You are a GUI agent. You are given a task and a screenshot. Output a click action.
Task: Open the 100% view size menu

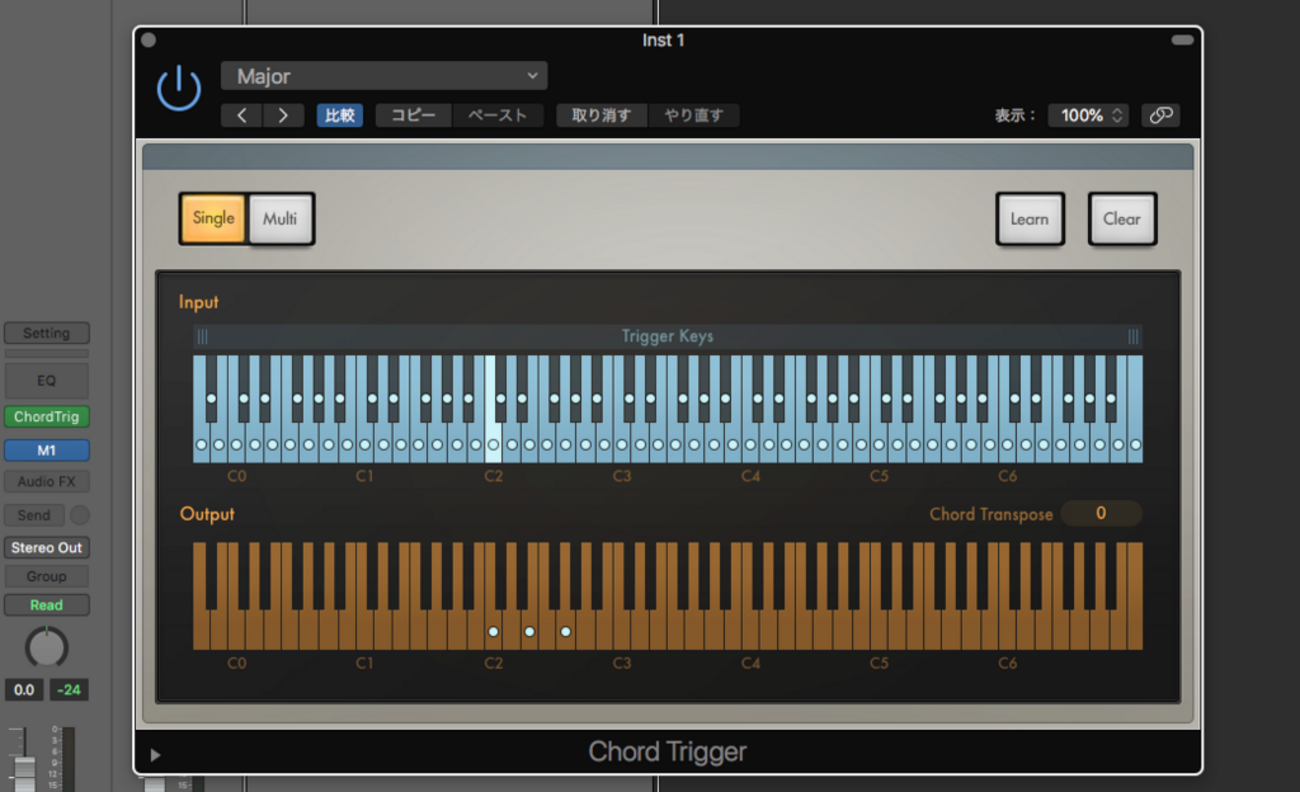1088,115
